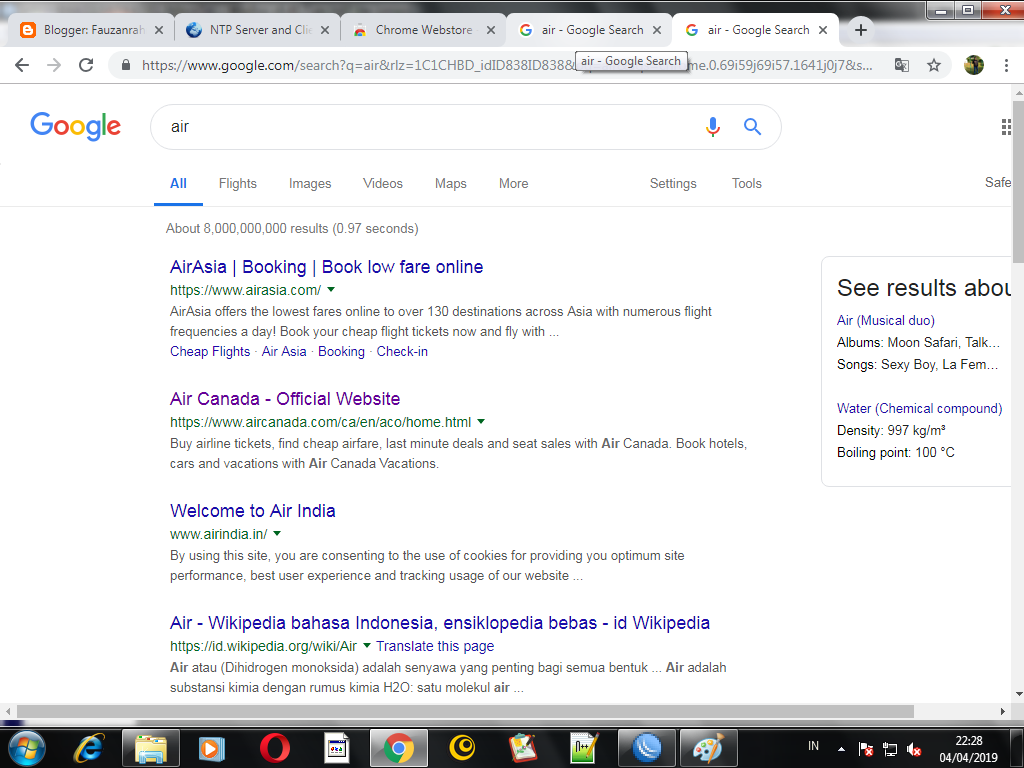The height and width of the screenshot is (768, 1024).
Task: Select the Images search tab
Action: click(x=310, y=184)
